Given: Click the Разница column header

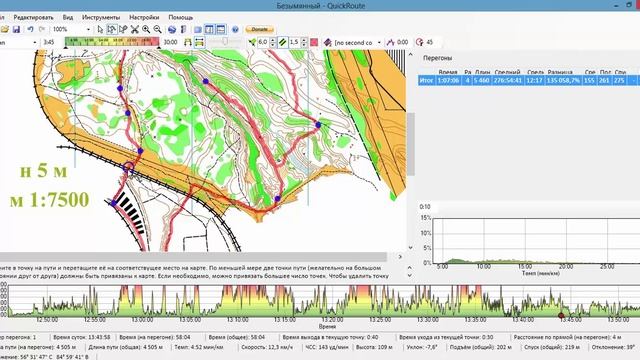Looking at the screenshot, I should click(x=560, y=72).
